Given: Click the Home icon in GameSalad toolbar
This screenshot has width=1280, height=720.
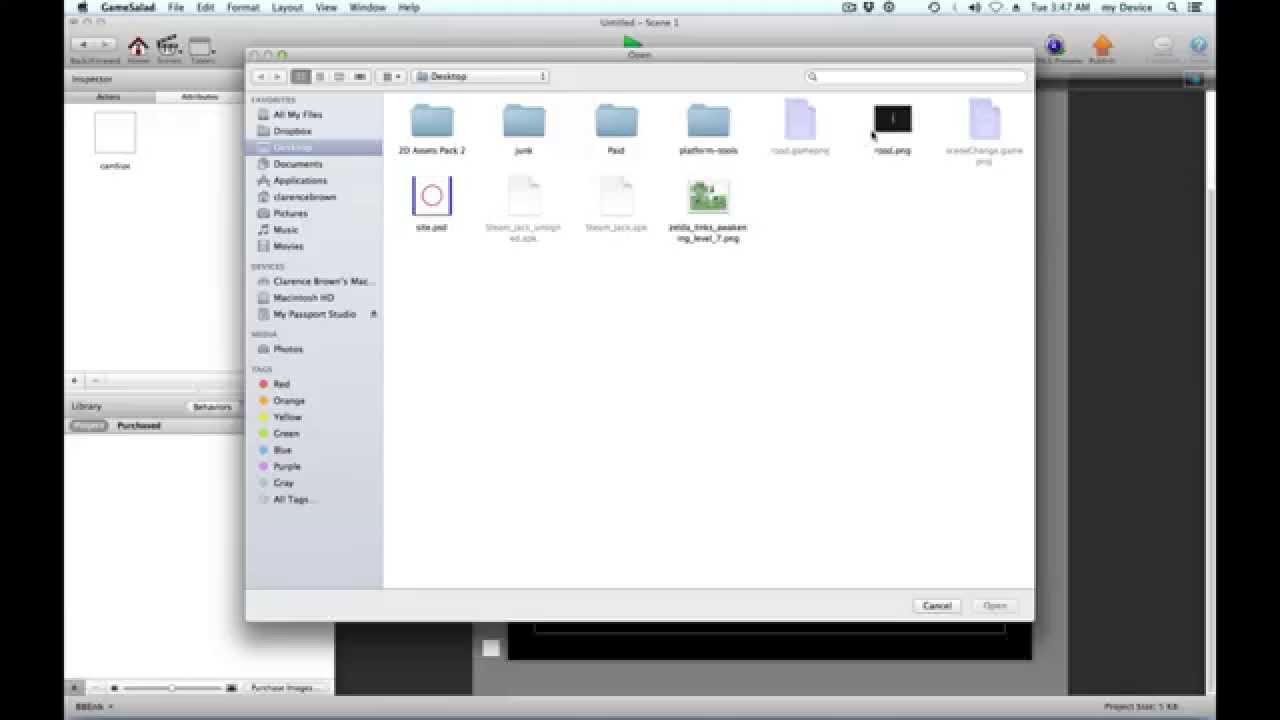Looking at the screenshot, I should click(138, 46).
